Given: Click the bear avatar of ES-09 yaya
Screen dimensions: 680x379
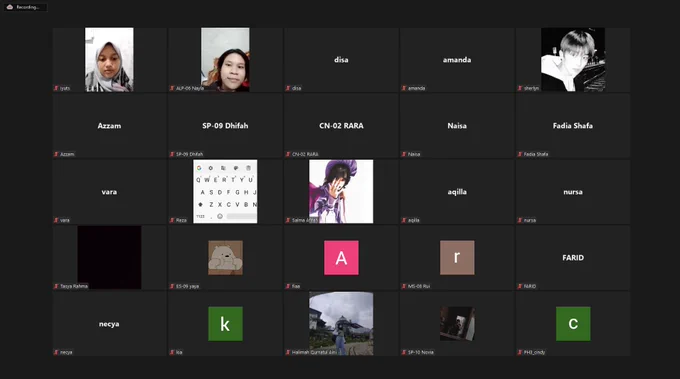Looking at the screenshot, I should [225, 258].
